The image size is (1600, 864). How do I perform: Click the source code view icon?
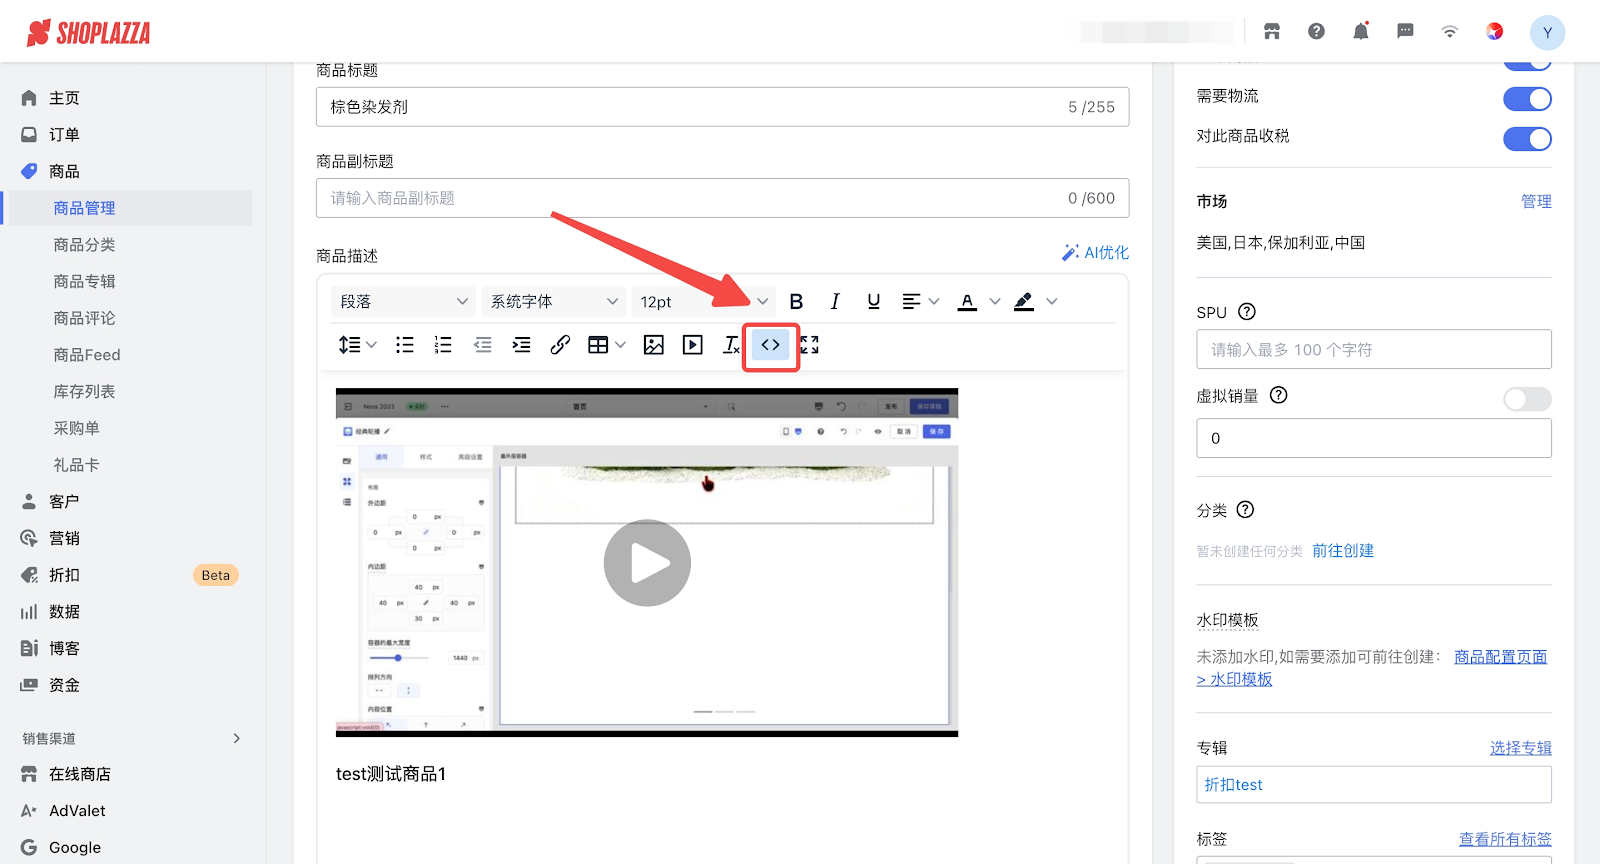[x=770, y=345]
